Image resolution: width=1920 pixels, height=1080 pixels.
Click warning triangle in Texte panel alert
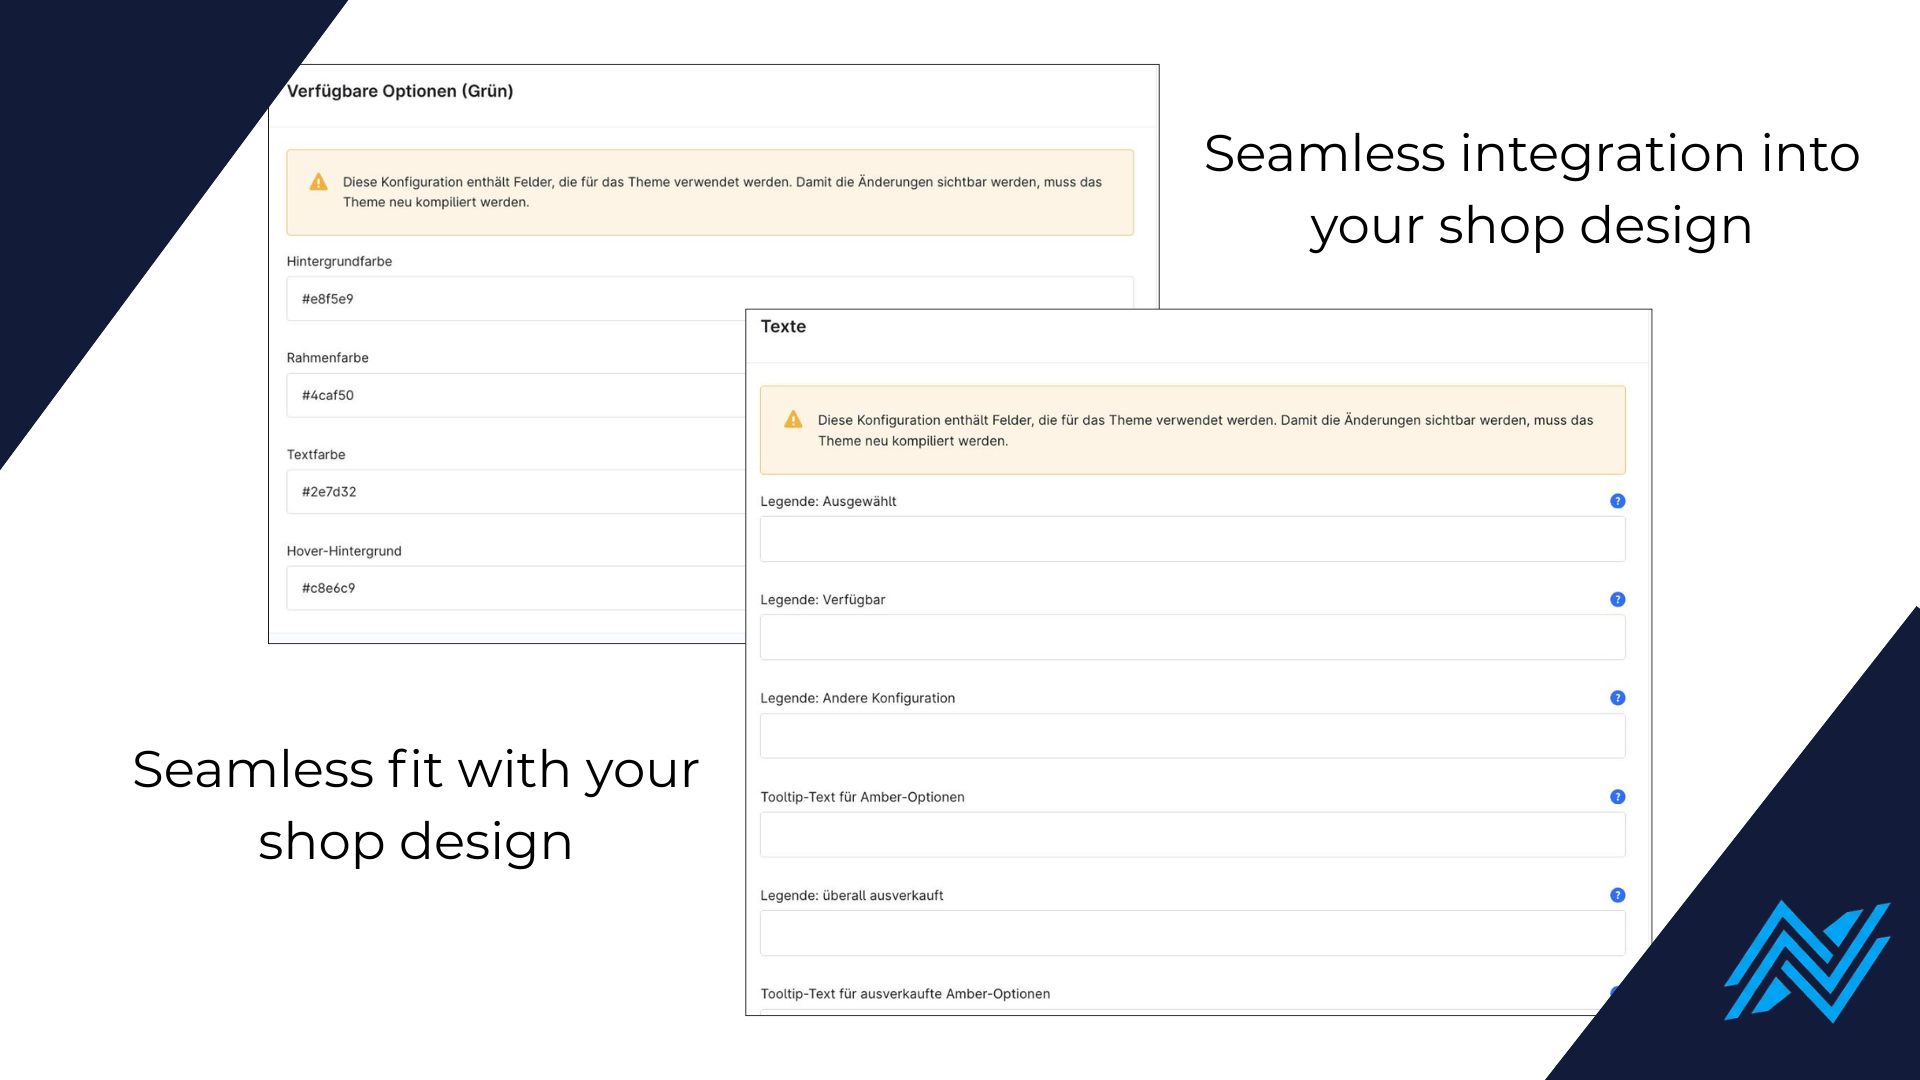pyautogui.click(x=793, y=419)
